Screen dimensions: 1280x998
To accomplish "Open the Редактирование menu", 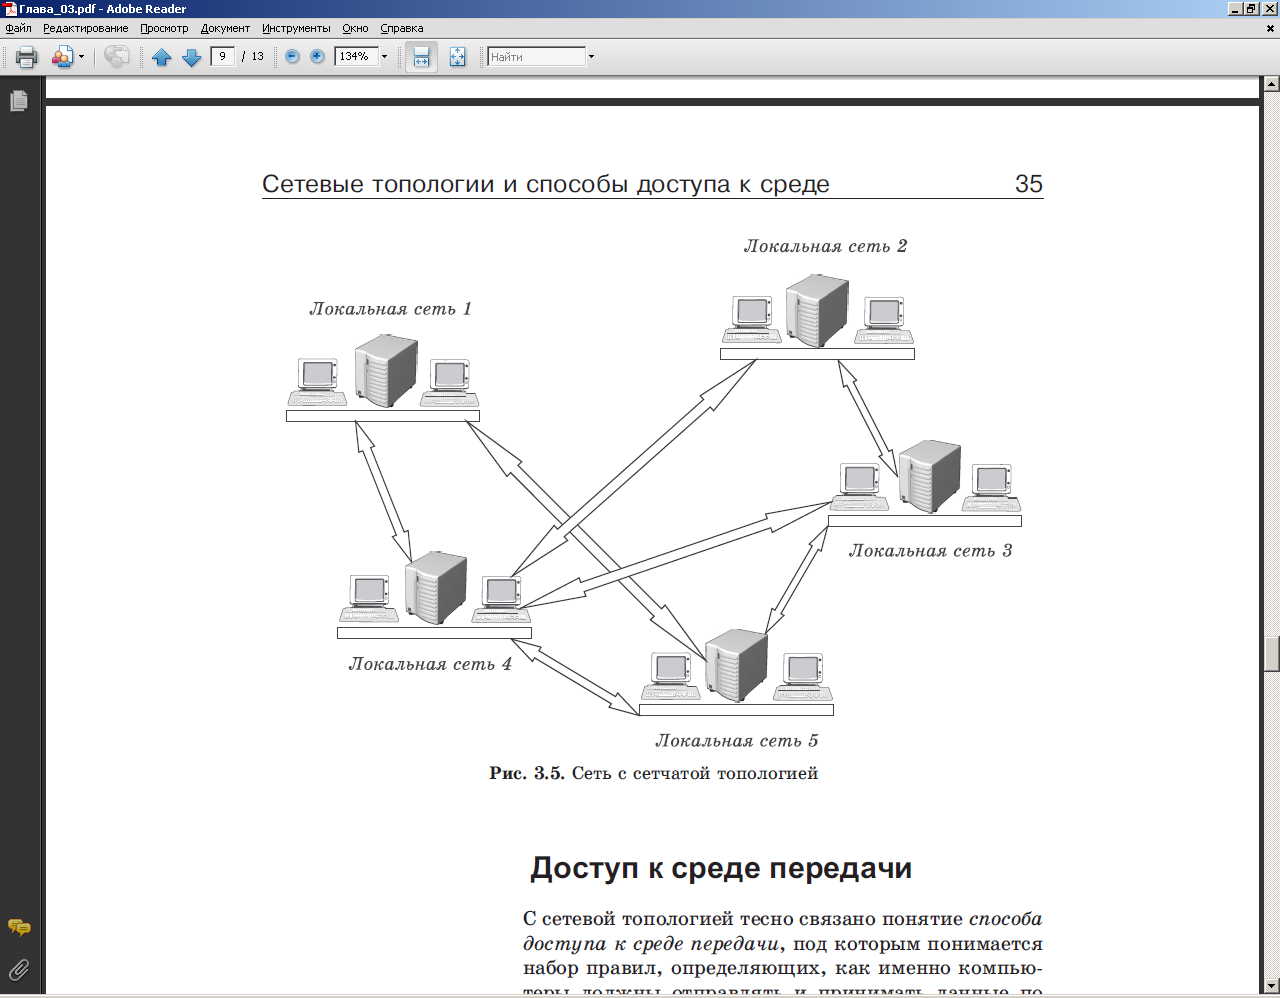I will tap(85, 28).
